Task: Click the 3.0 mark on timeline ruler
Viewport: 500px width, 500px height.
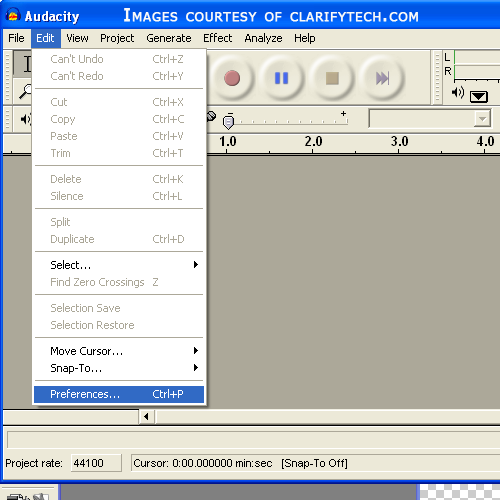Action: click(399, 142)
